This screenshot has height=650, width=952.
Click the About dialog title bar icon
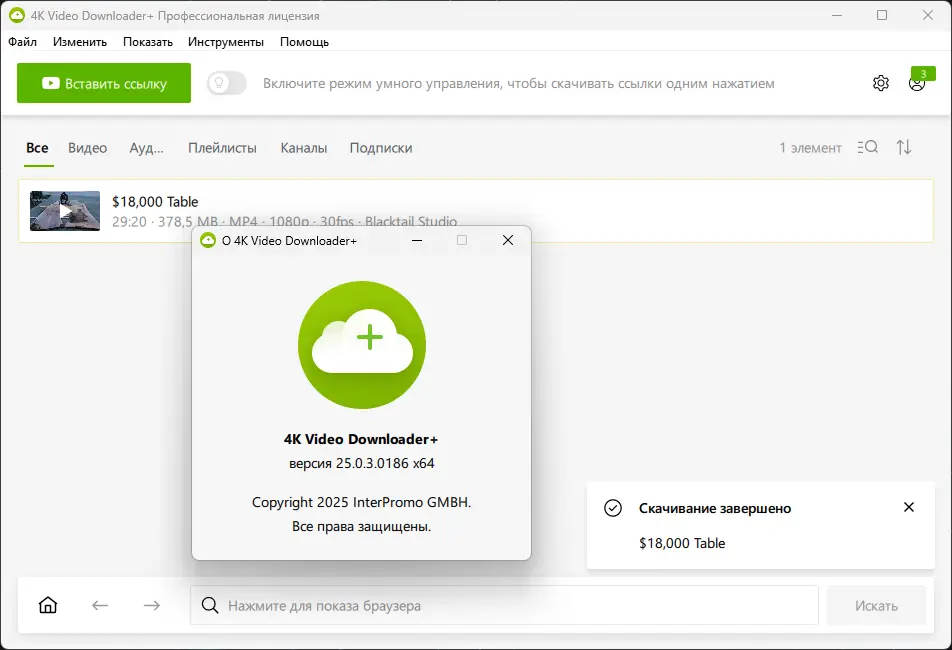[208, 240]
